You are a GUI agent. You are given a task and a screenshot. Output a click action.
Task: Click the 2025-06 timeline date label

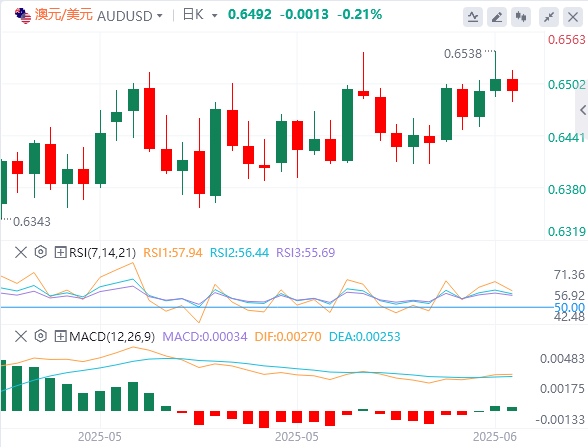click(495, 437)
